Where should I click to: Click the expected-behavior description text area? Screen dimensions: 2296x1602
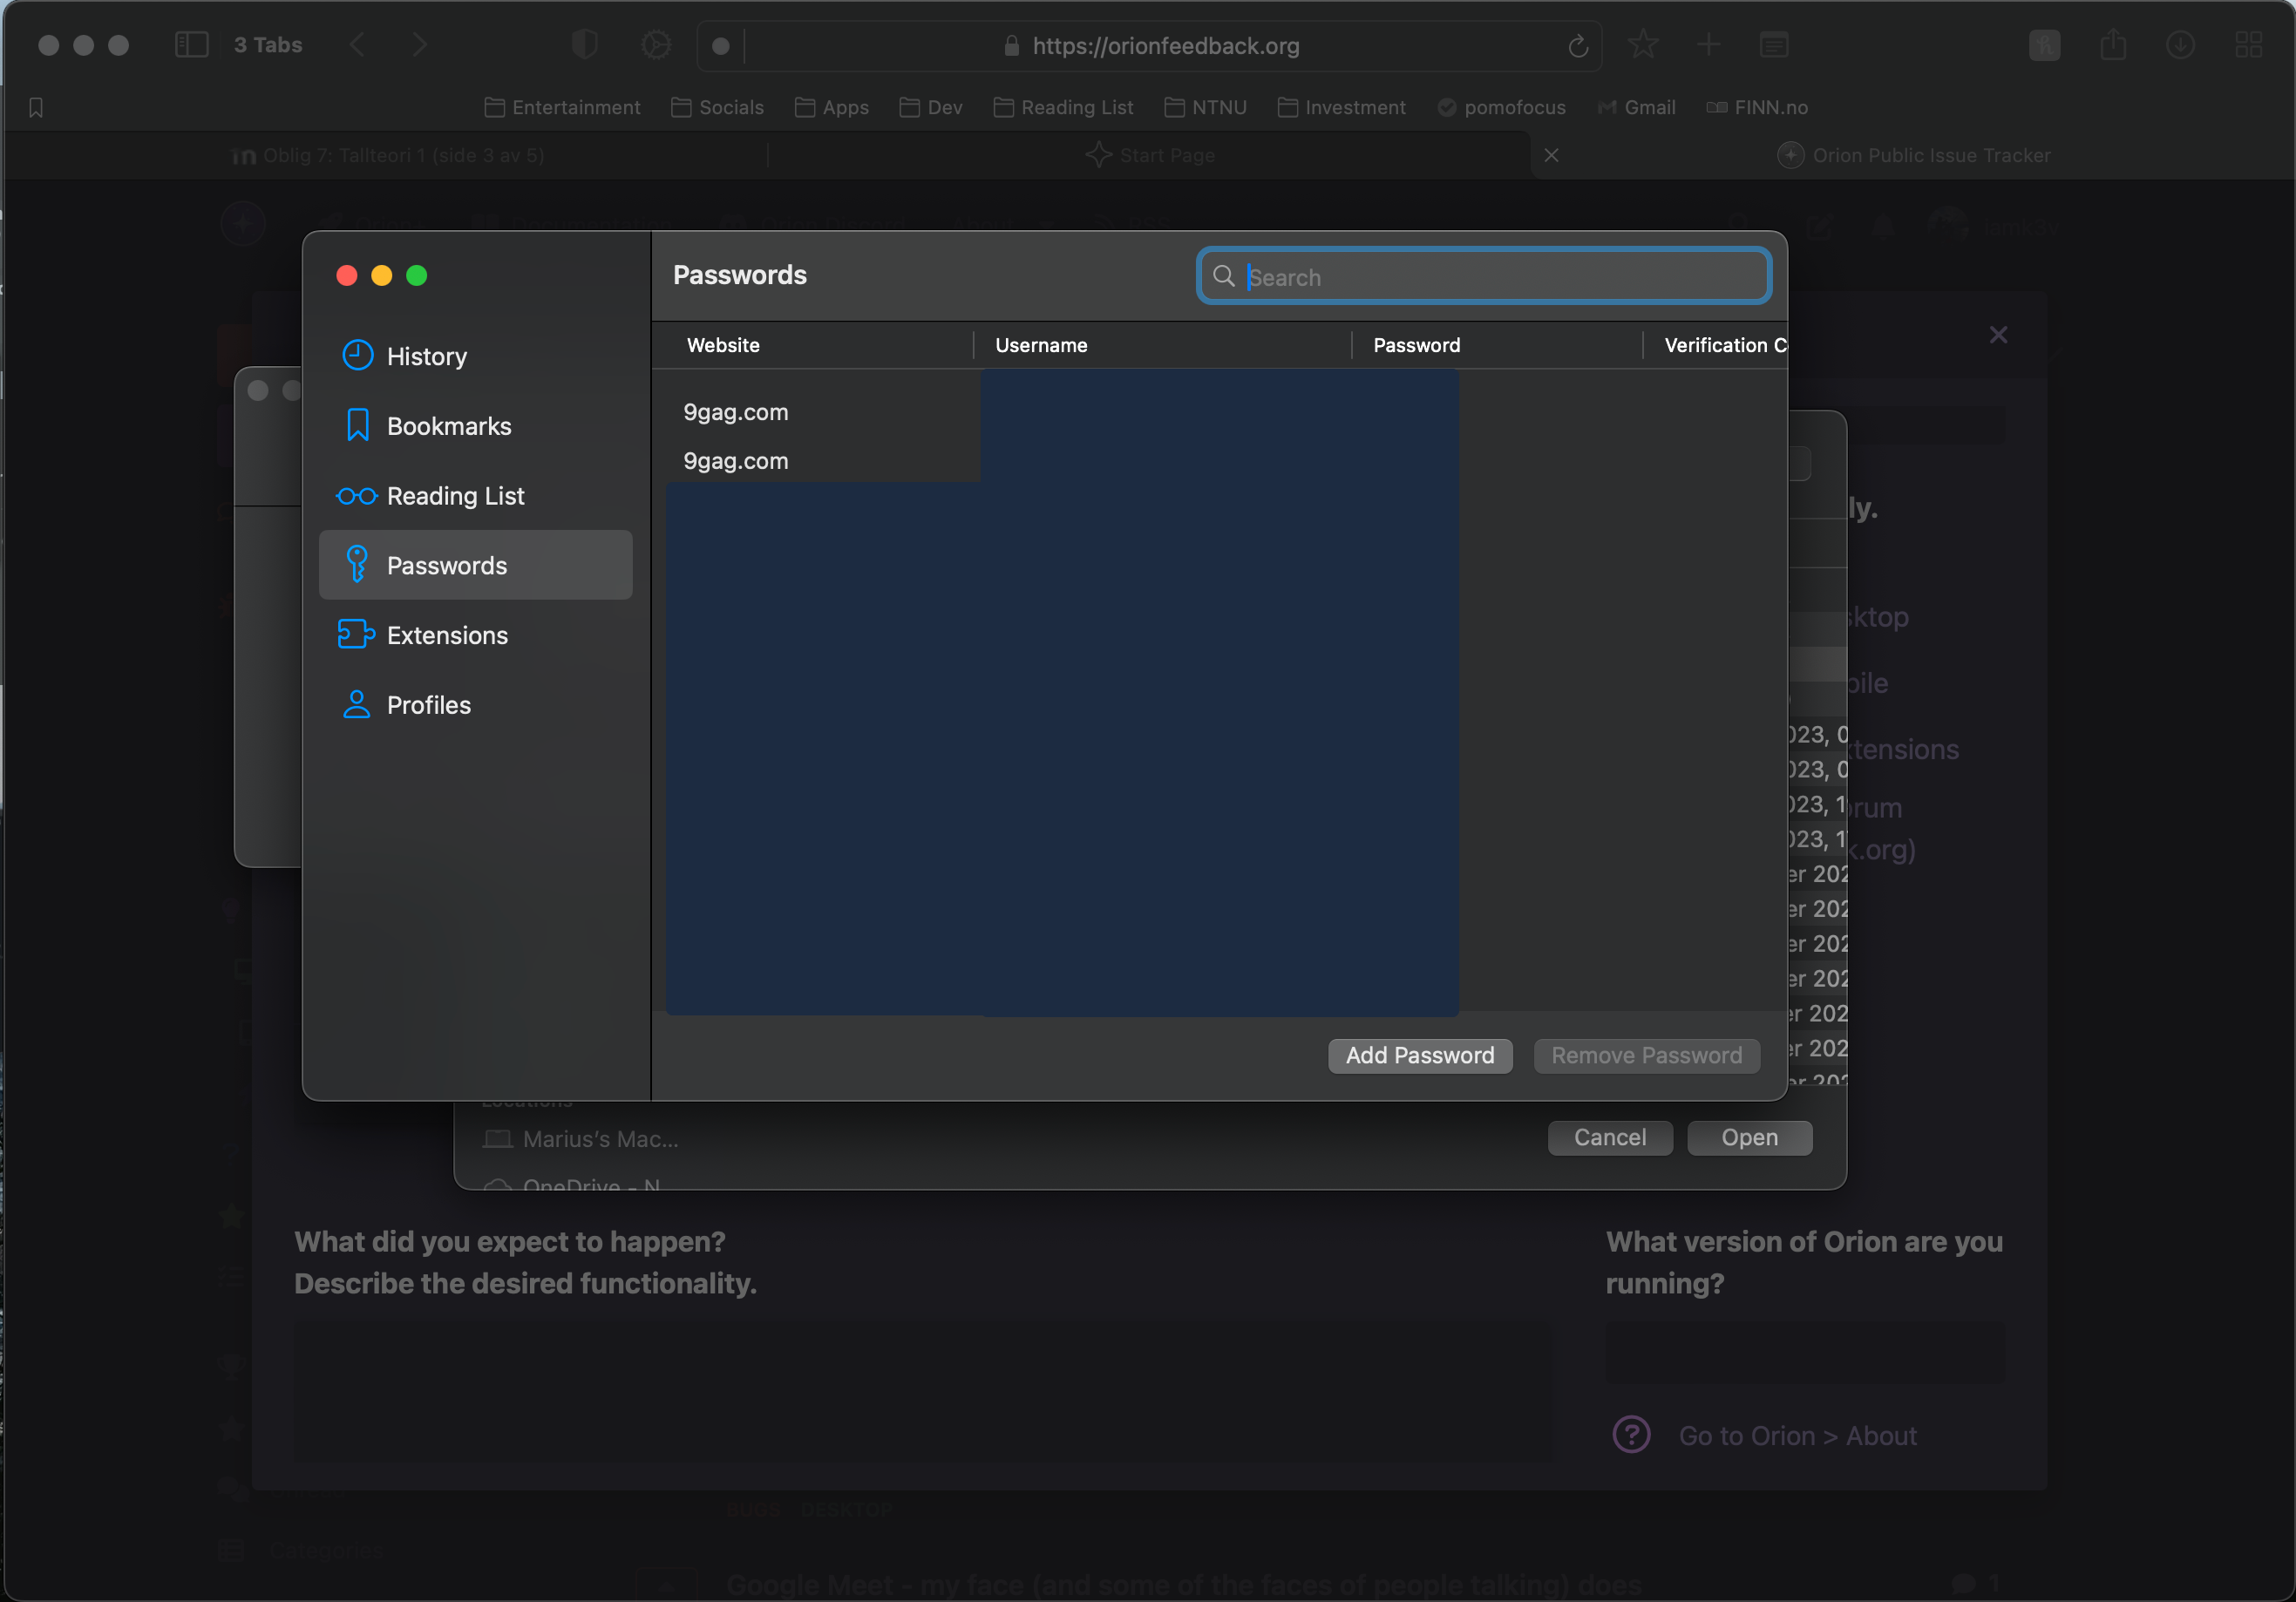tap(922, 1390)
